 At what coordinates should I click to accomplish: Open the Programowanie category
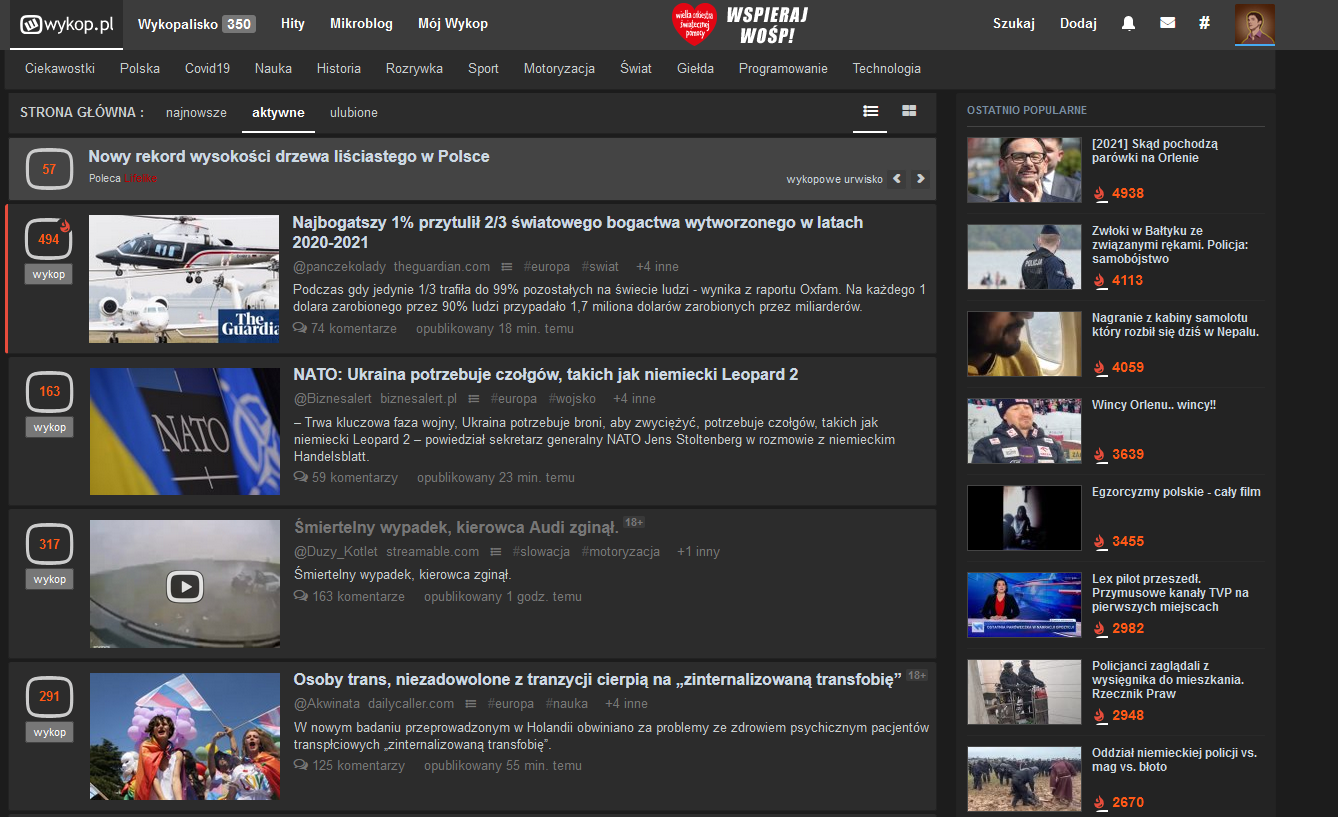[783, 69]
